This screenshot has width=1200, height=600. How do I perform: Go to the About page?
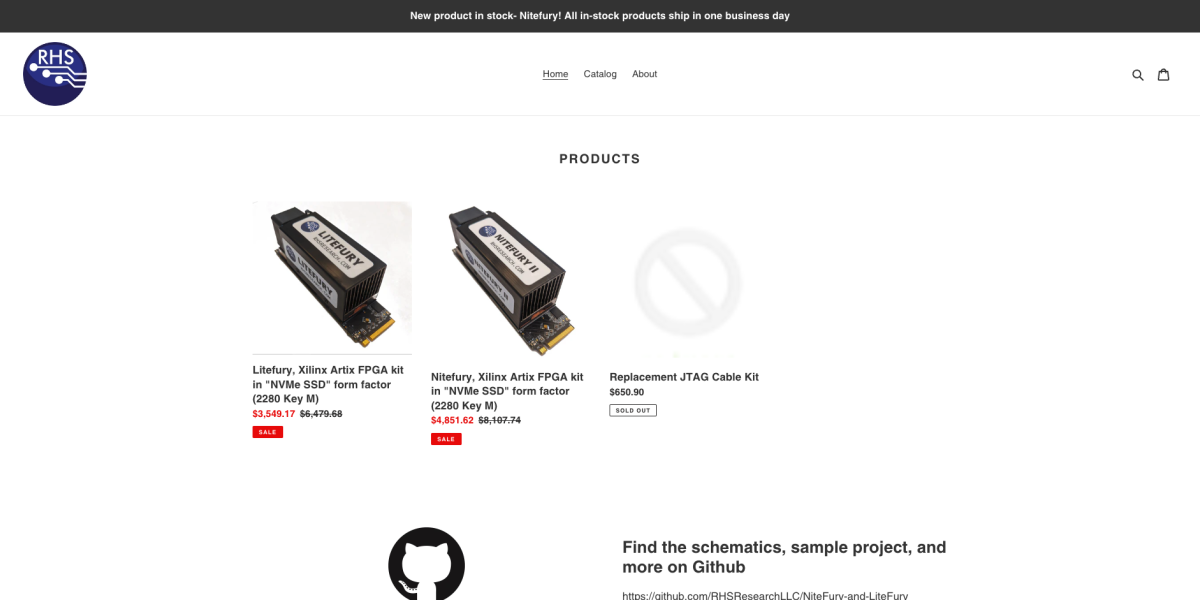(x=644, y=74)
